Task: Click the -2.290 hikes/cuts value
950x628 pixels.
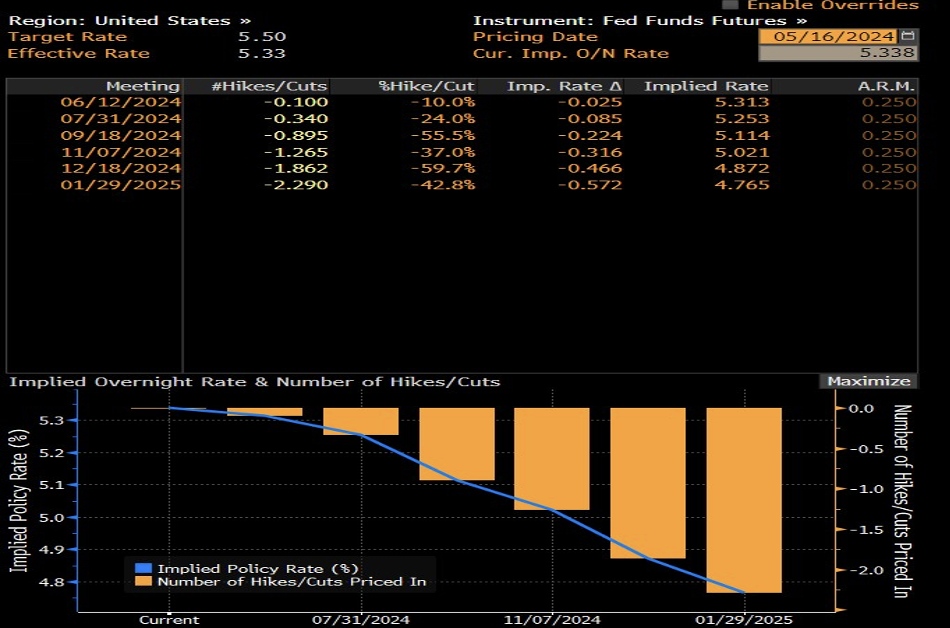Action: (296, 185)
